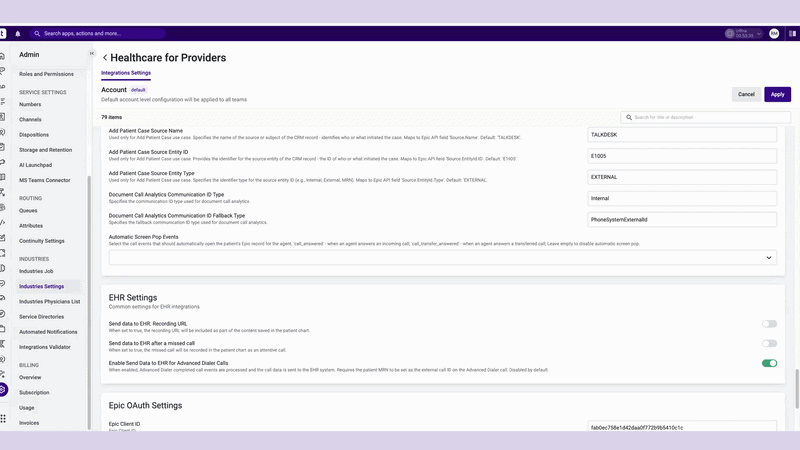The image size is (800, 450).
Task: Click the Search for title or description field
Action: [706, 117]
